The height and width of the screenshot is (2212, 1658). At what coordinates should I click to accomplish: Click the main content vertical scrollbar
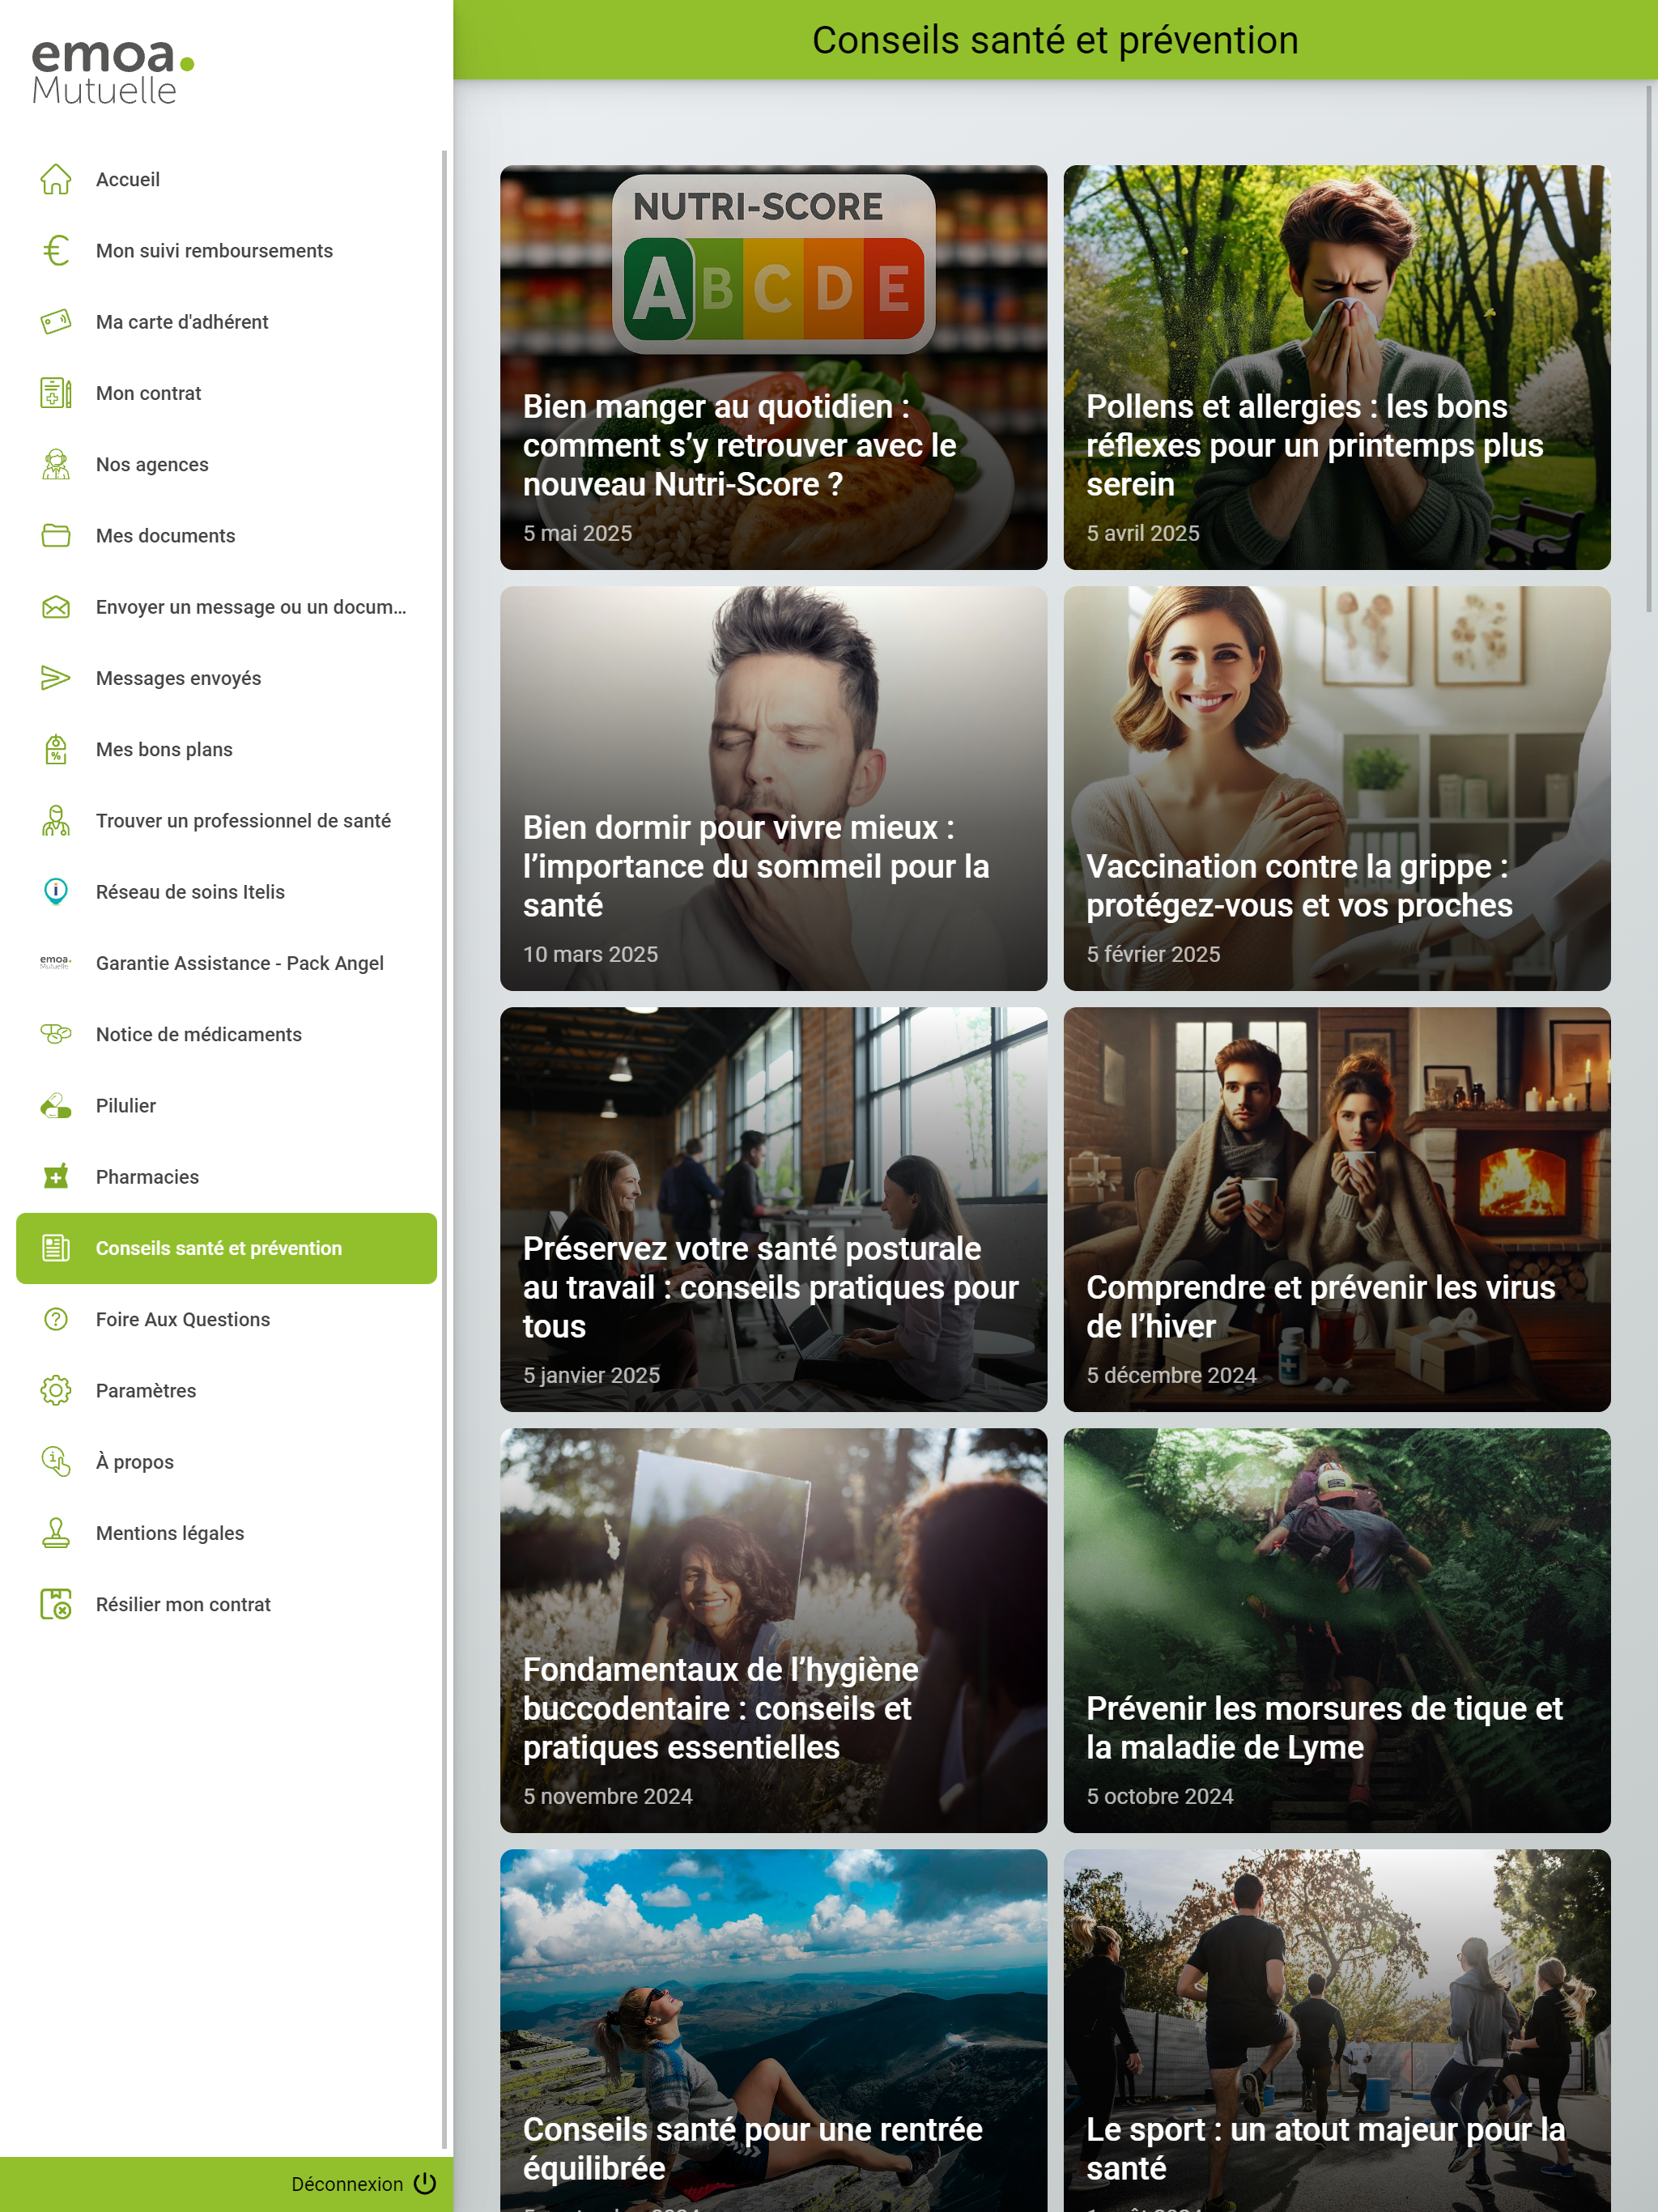(x=1649, y=348)
